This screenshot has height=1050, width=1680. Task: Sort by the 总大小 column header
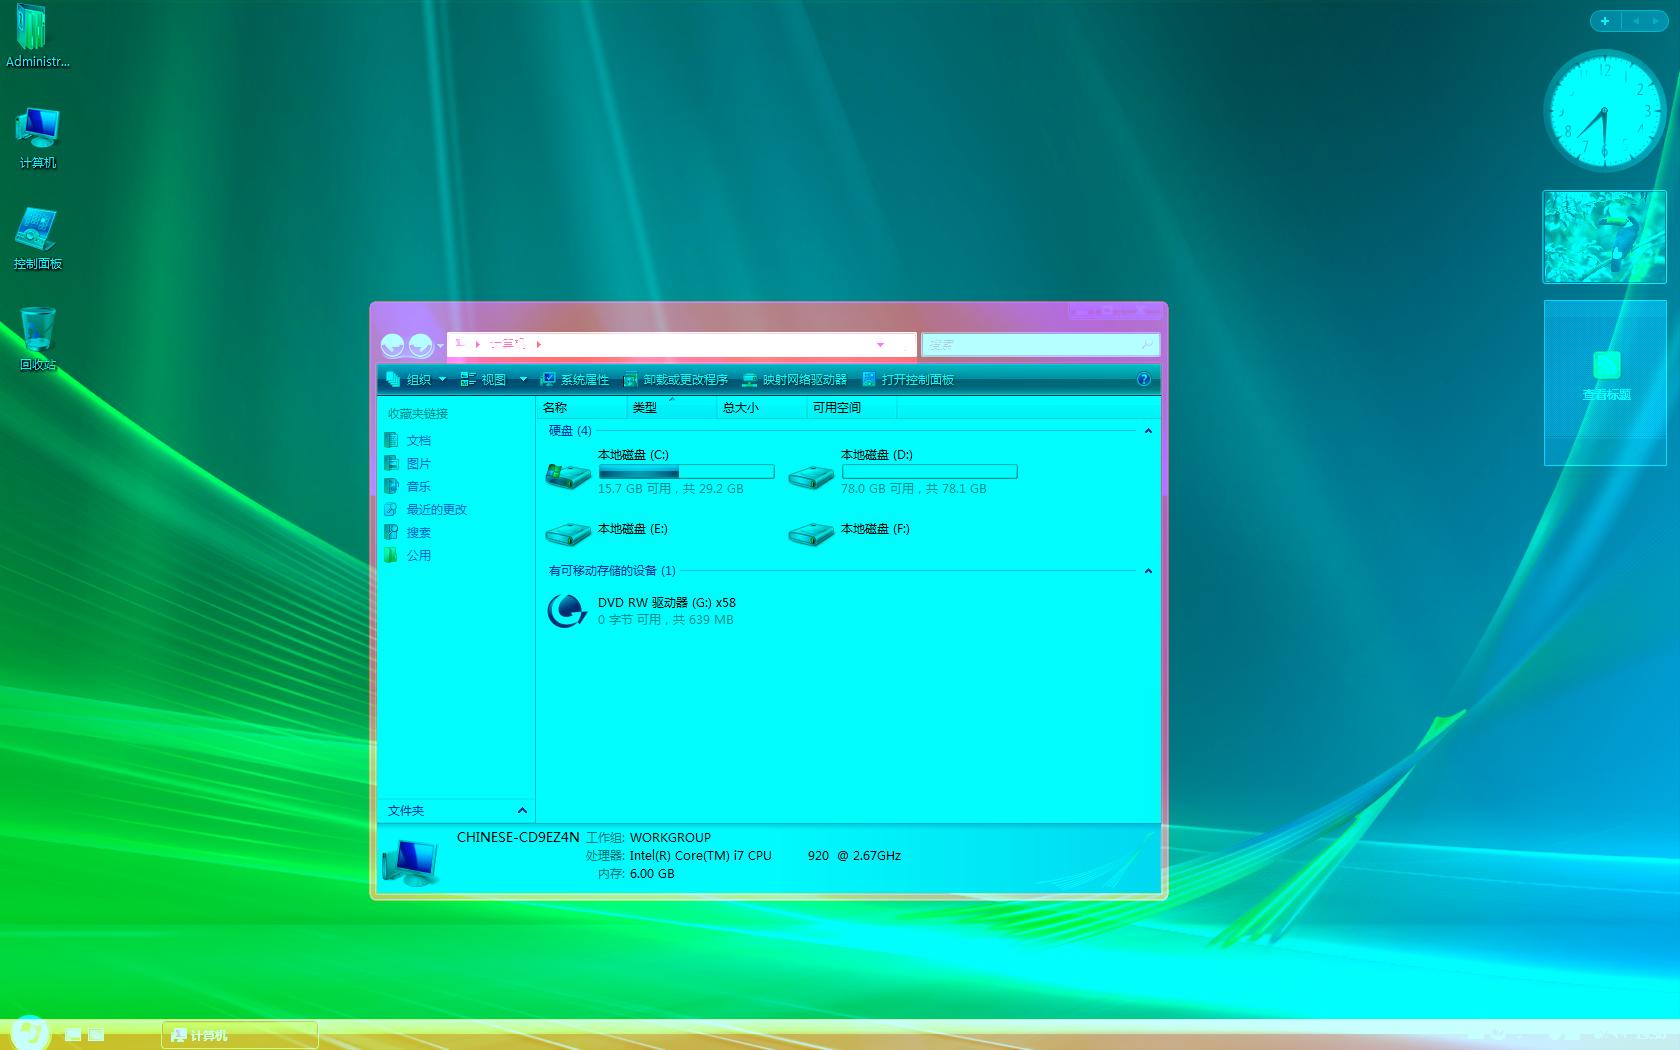coord(762,407)
